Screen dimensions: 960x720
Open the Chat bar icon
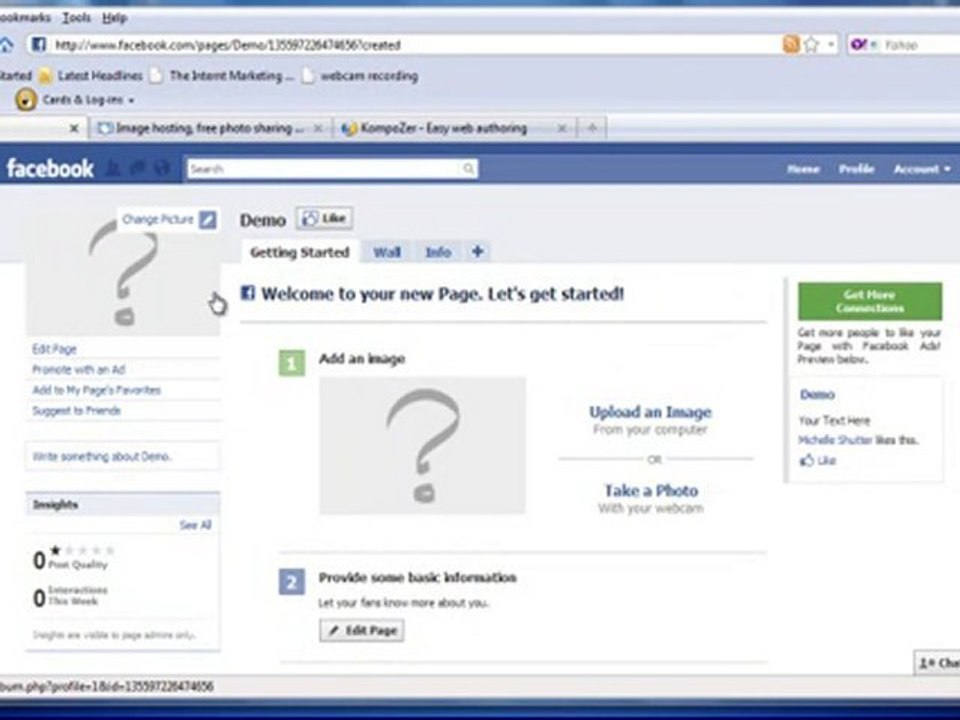pos(938,663)
